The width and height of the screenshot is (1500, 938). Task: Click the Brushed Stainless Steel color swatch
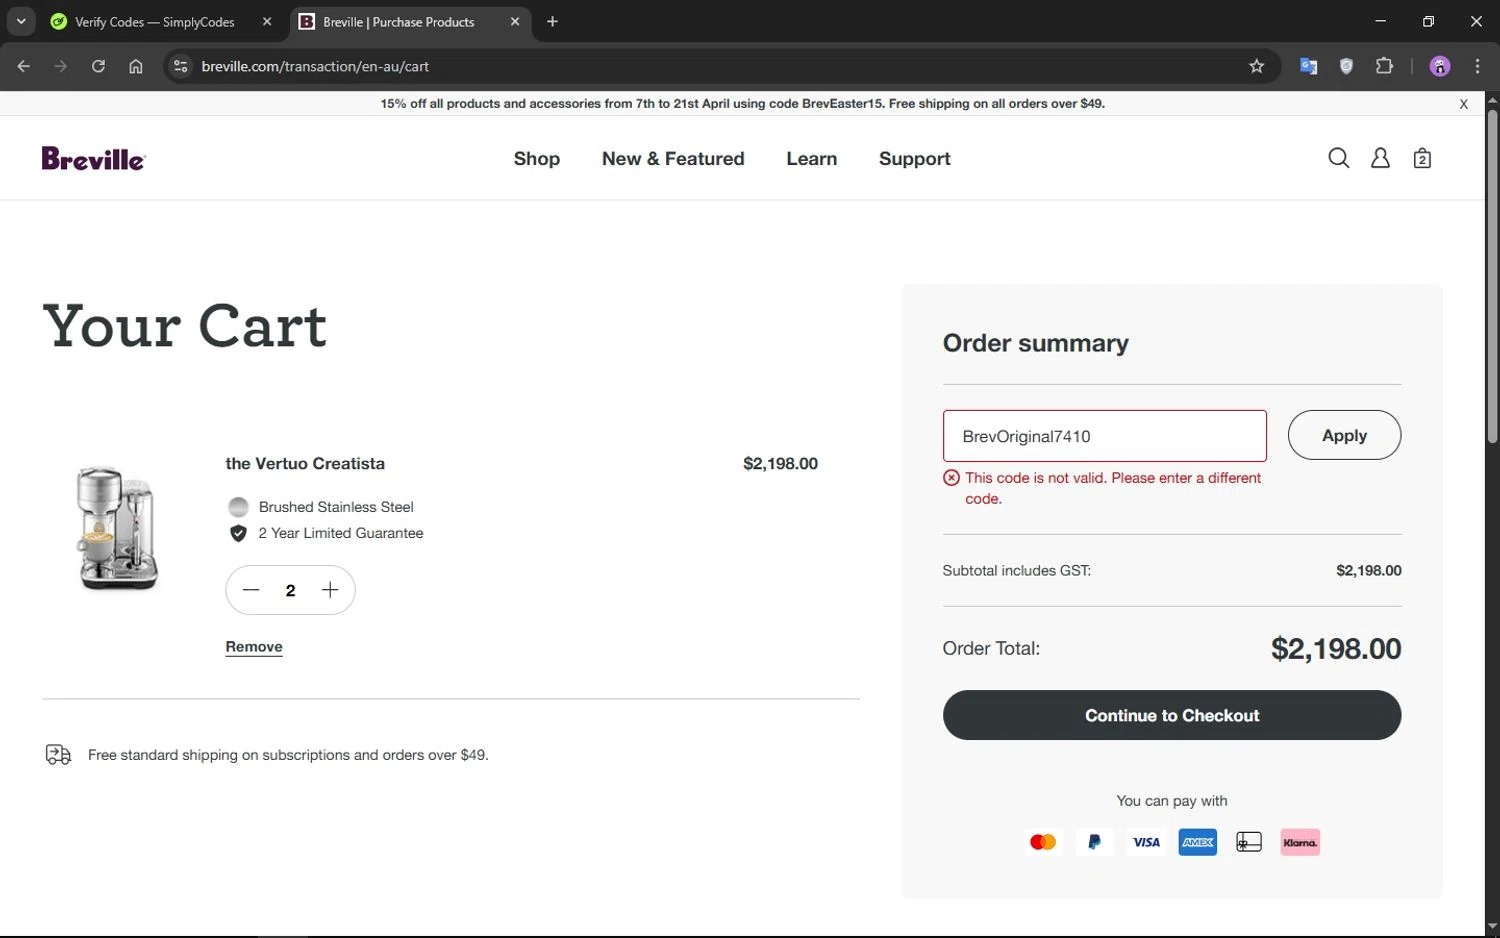238,507
